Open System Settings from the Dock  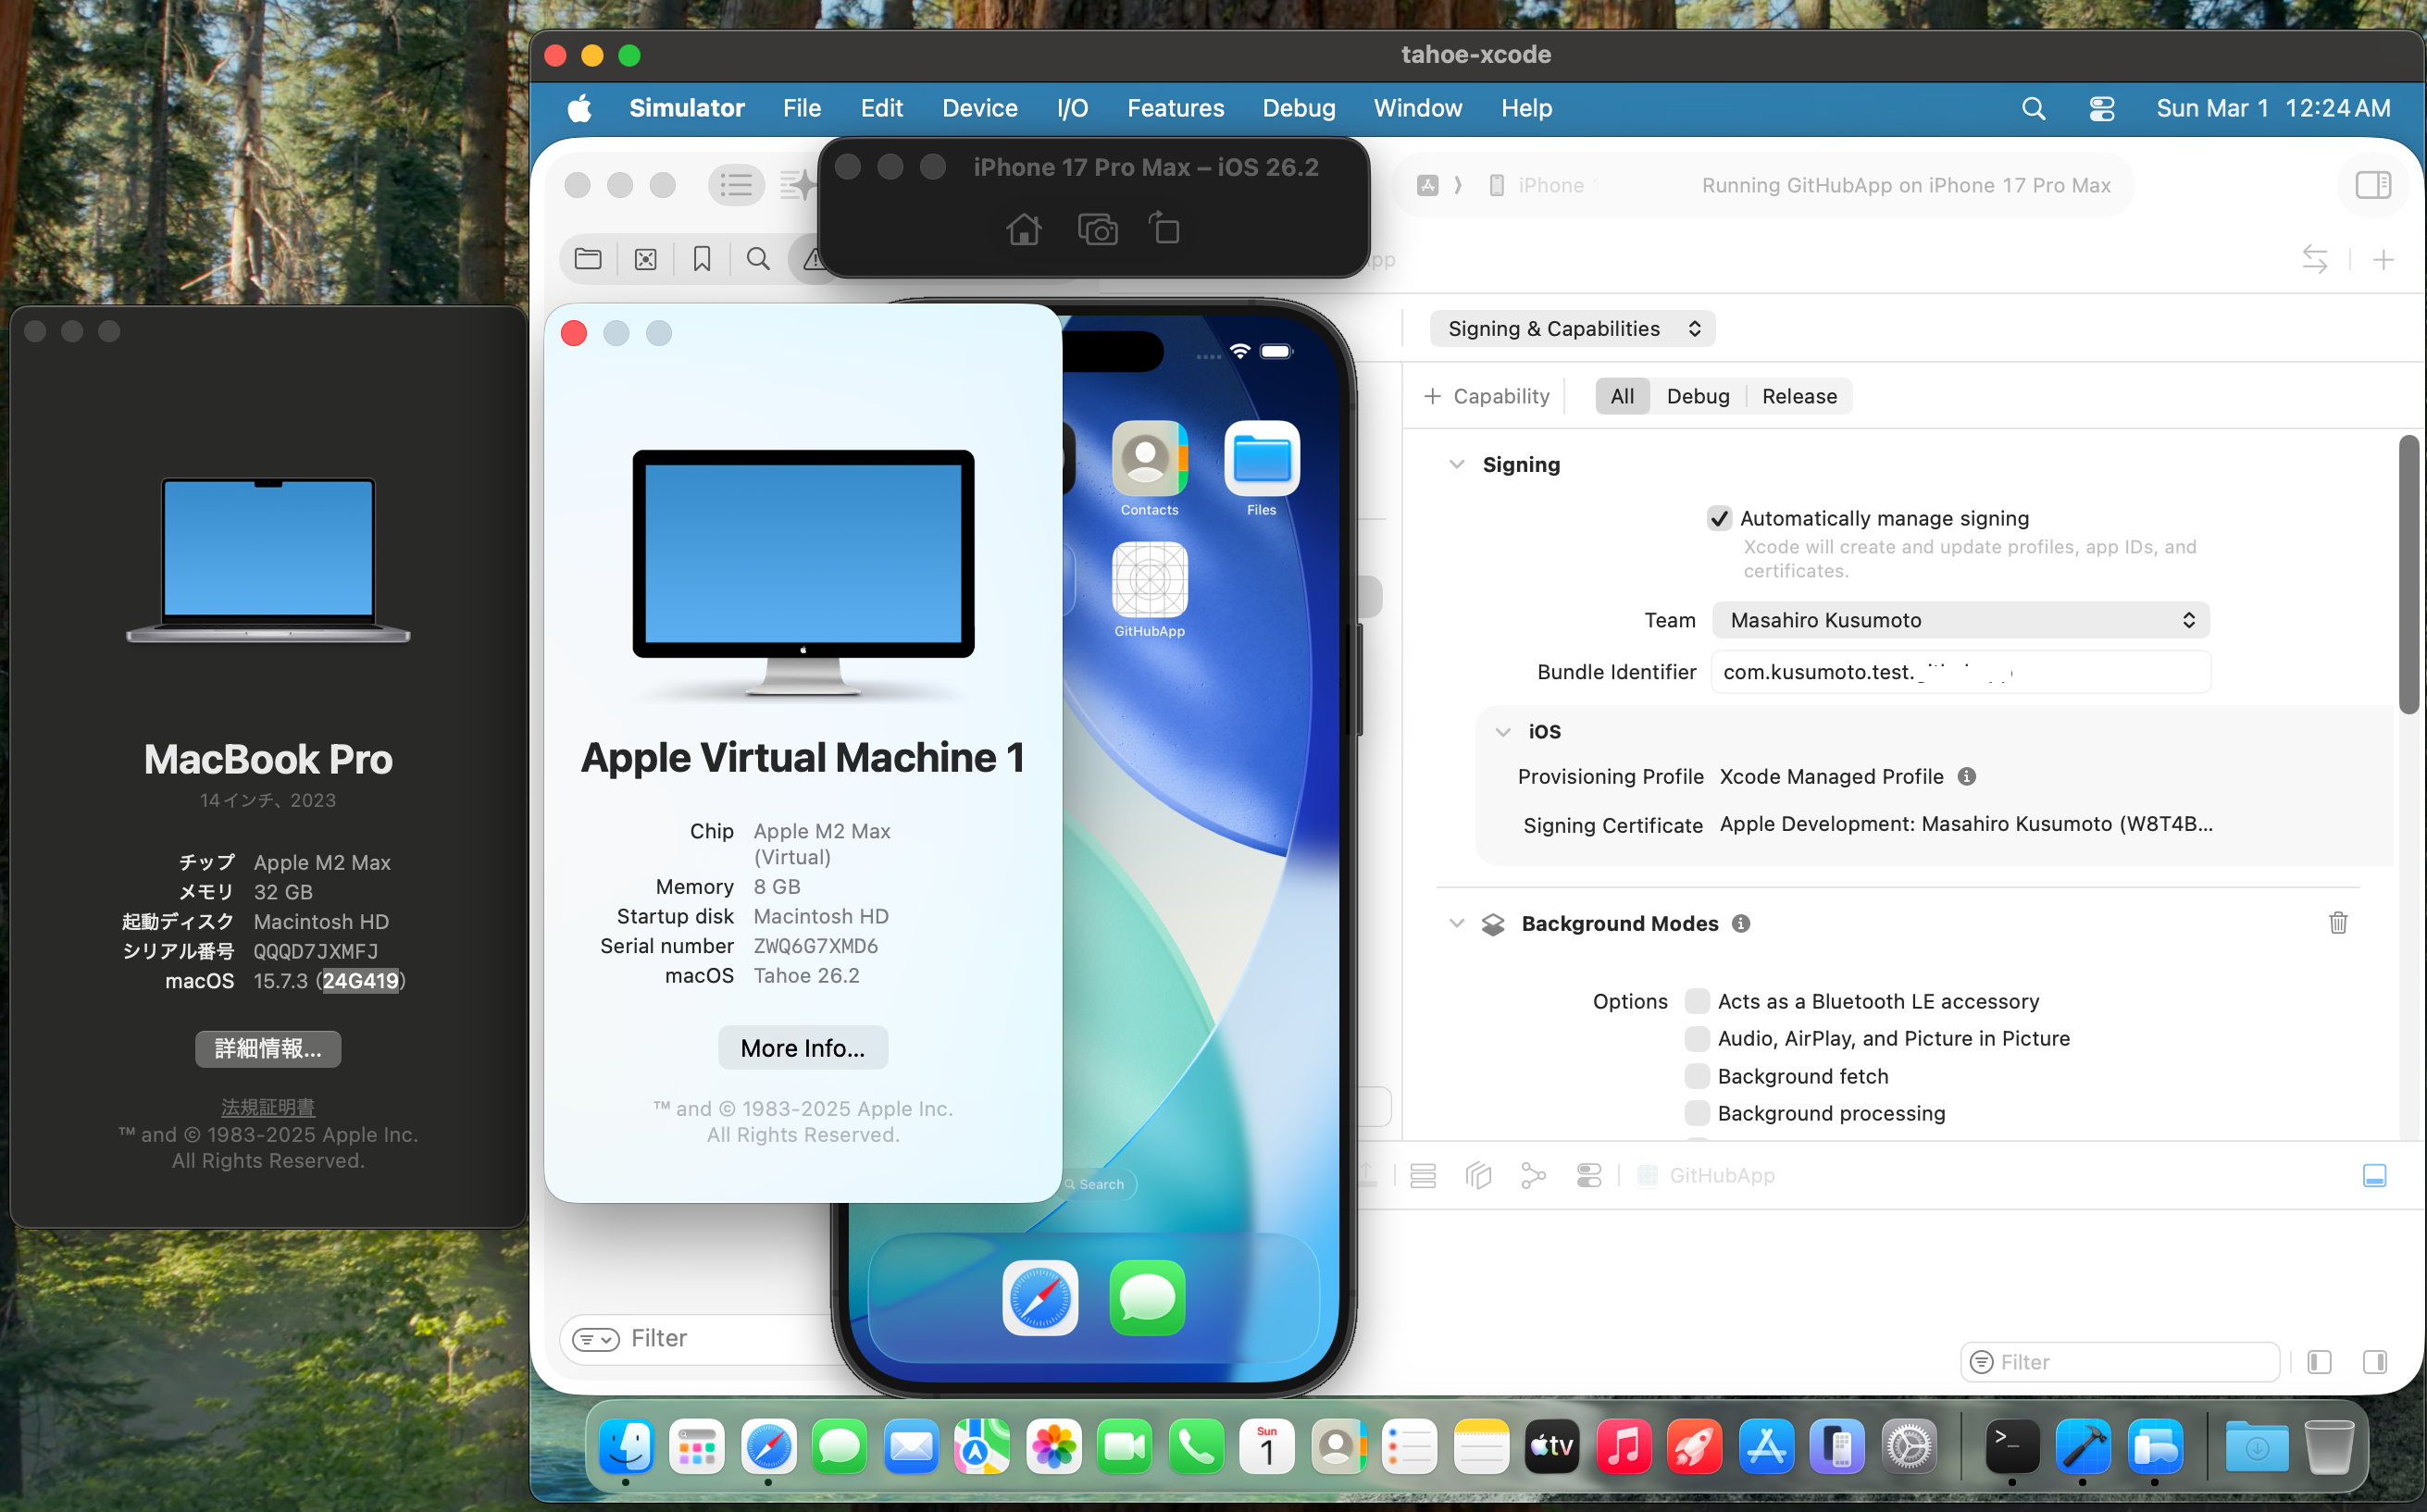[x=1909, y=1446]
